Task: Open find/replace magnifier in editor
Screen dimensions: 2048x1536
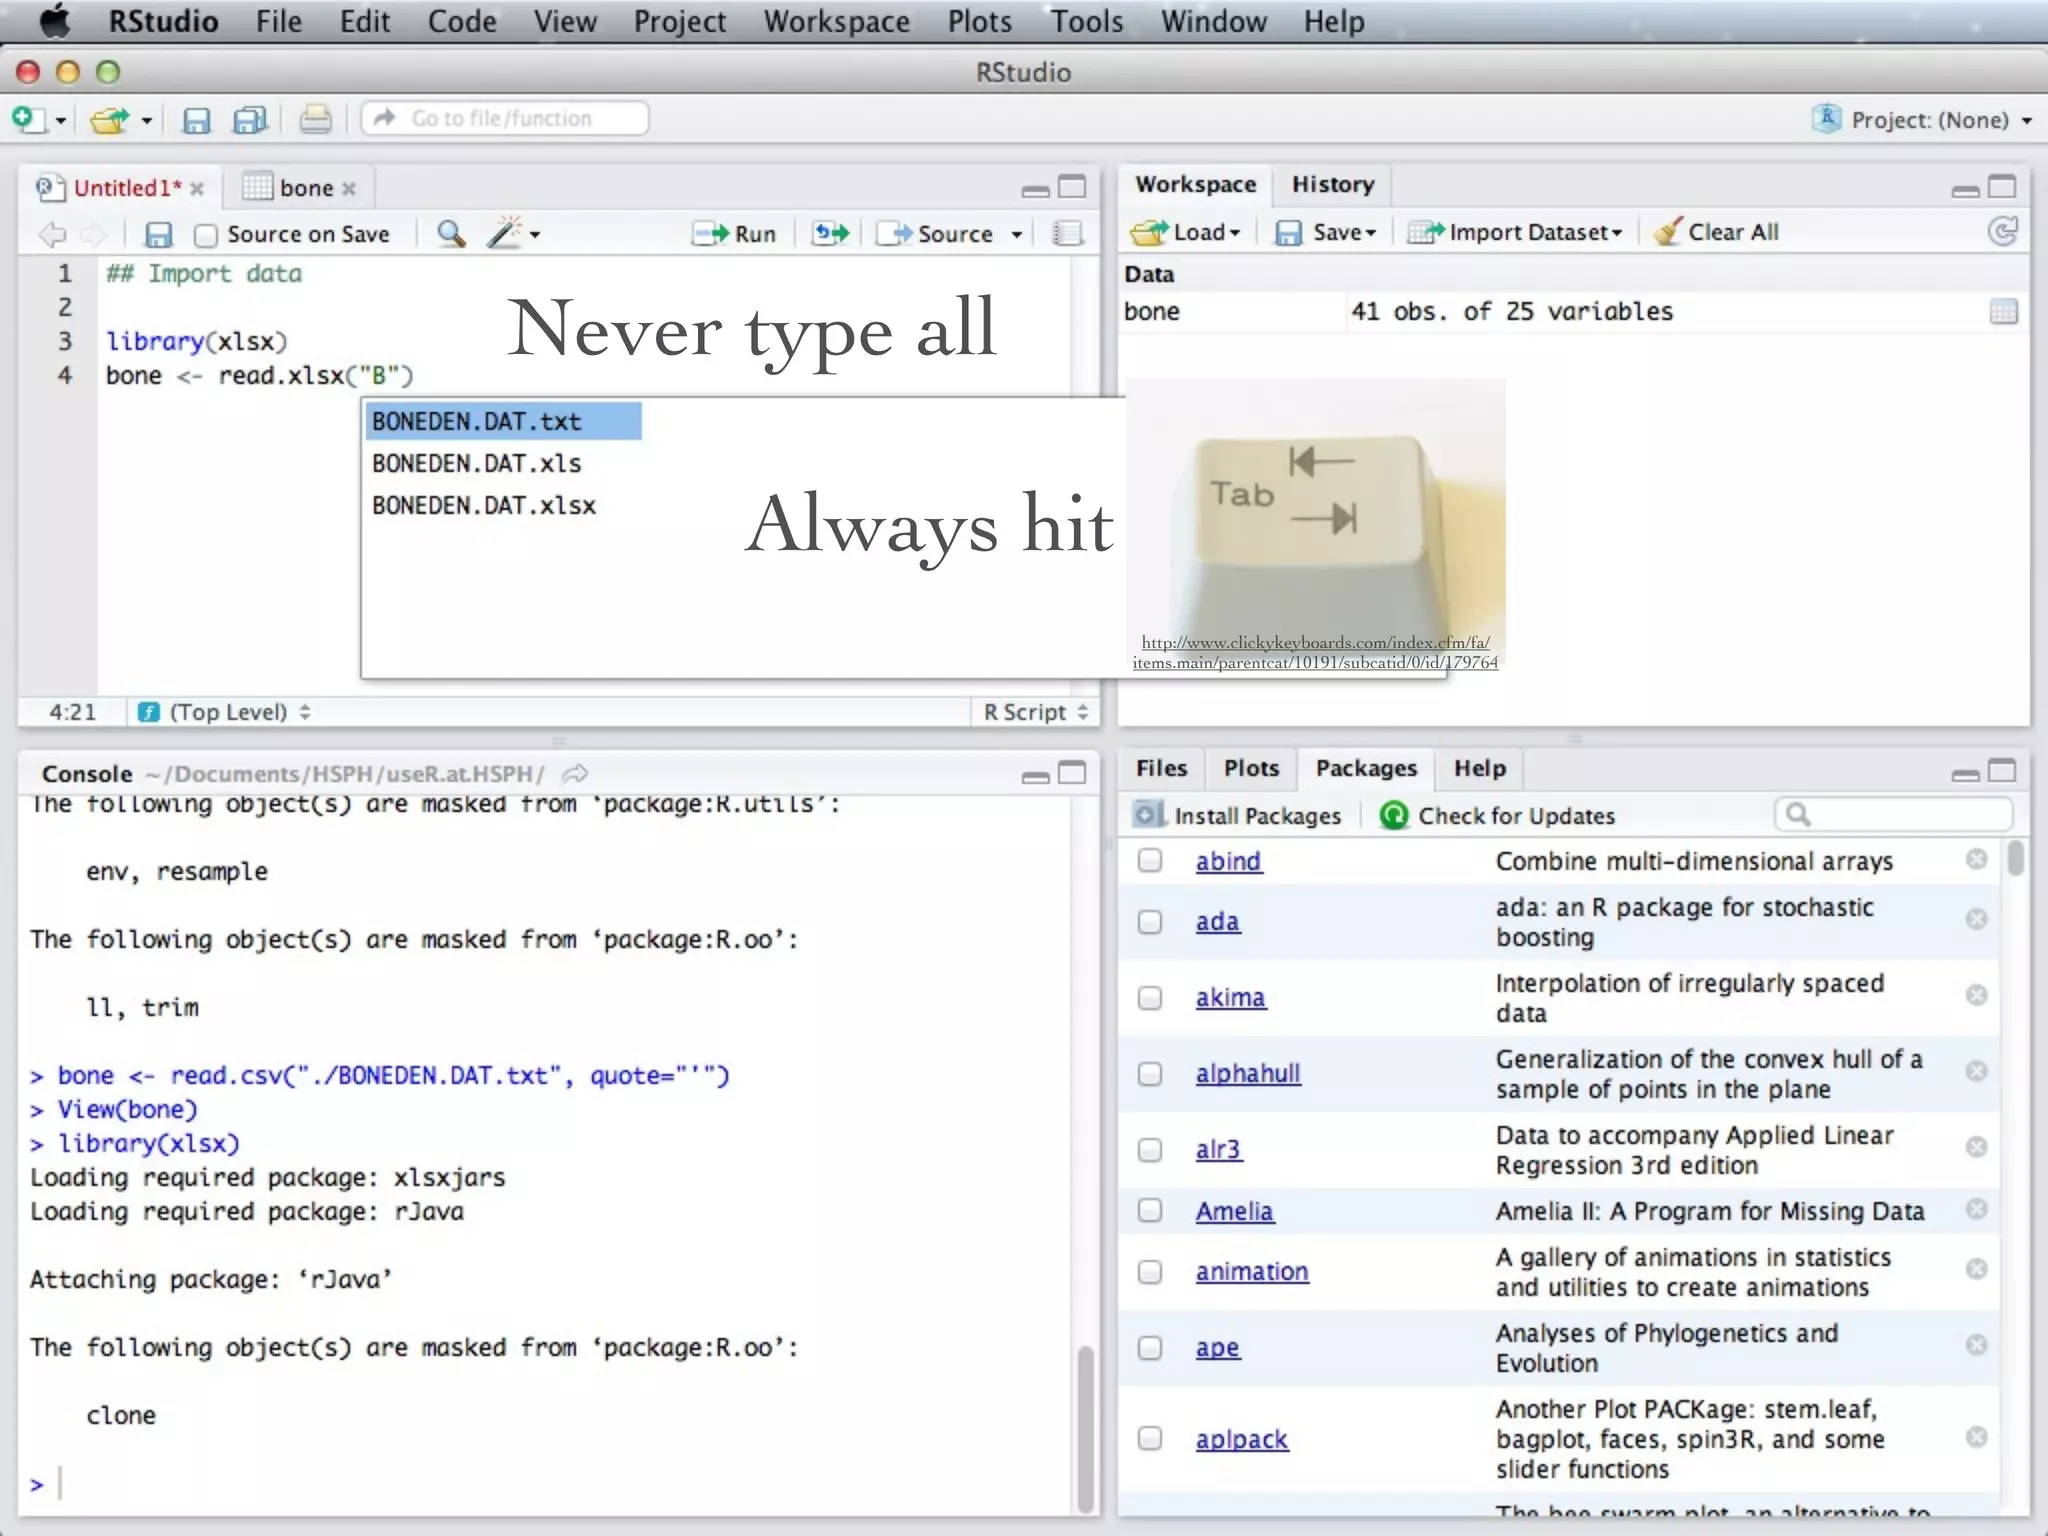Action: click(x=451, y=233)
